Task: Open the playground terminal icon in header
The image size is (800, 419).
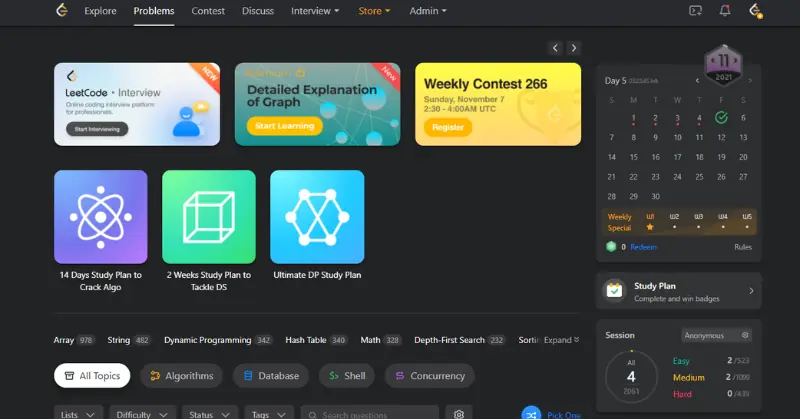Action: [695, 11]
